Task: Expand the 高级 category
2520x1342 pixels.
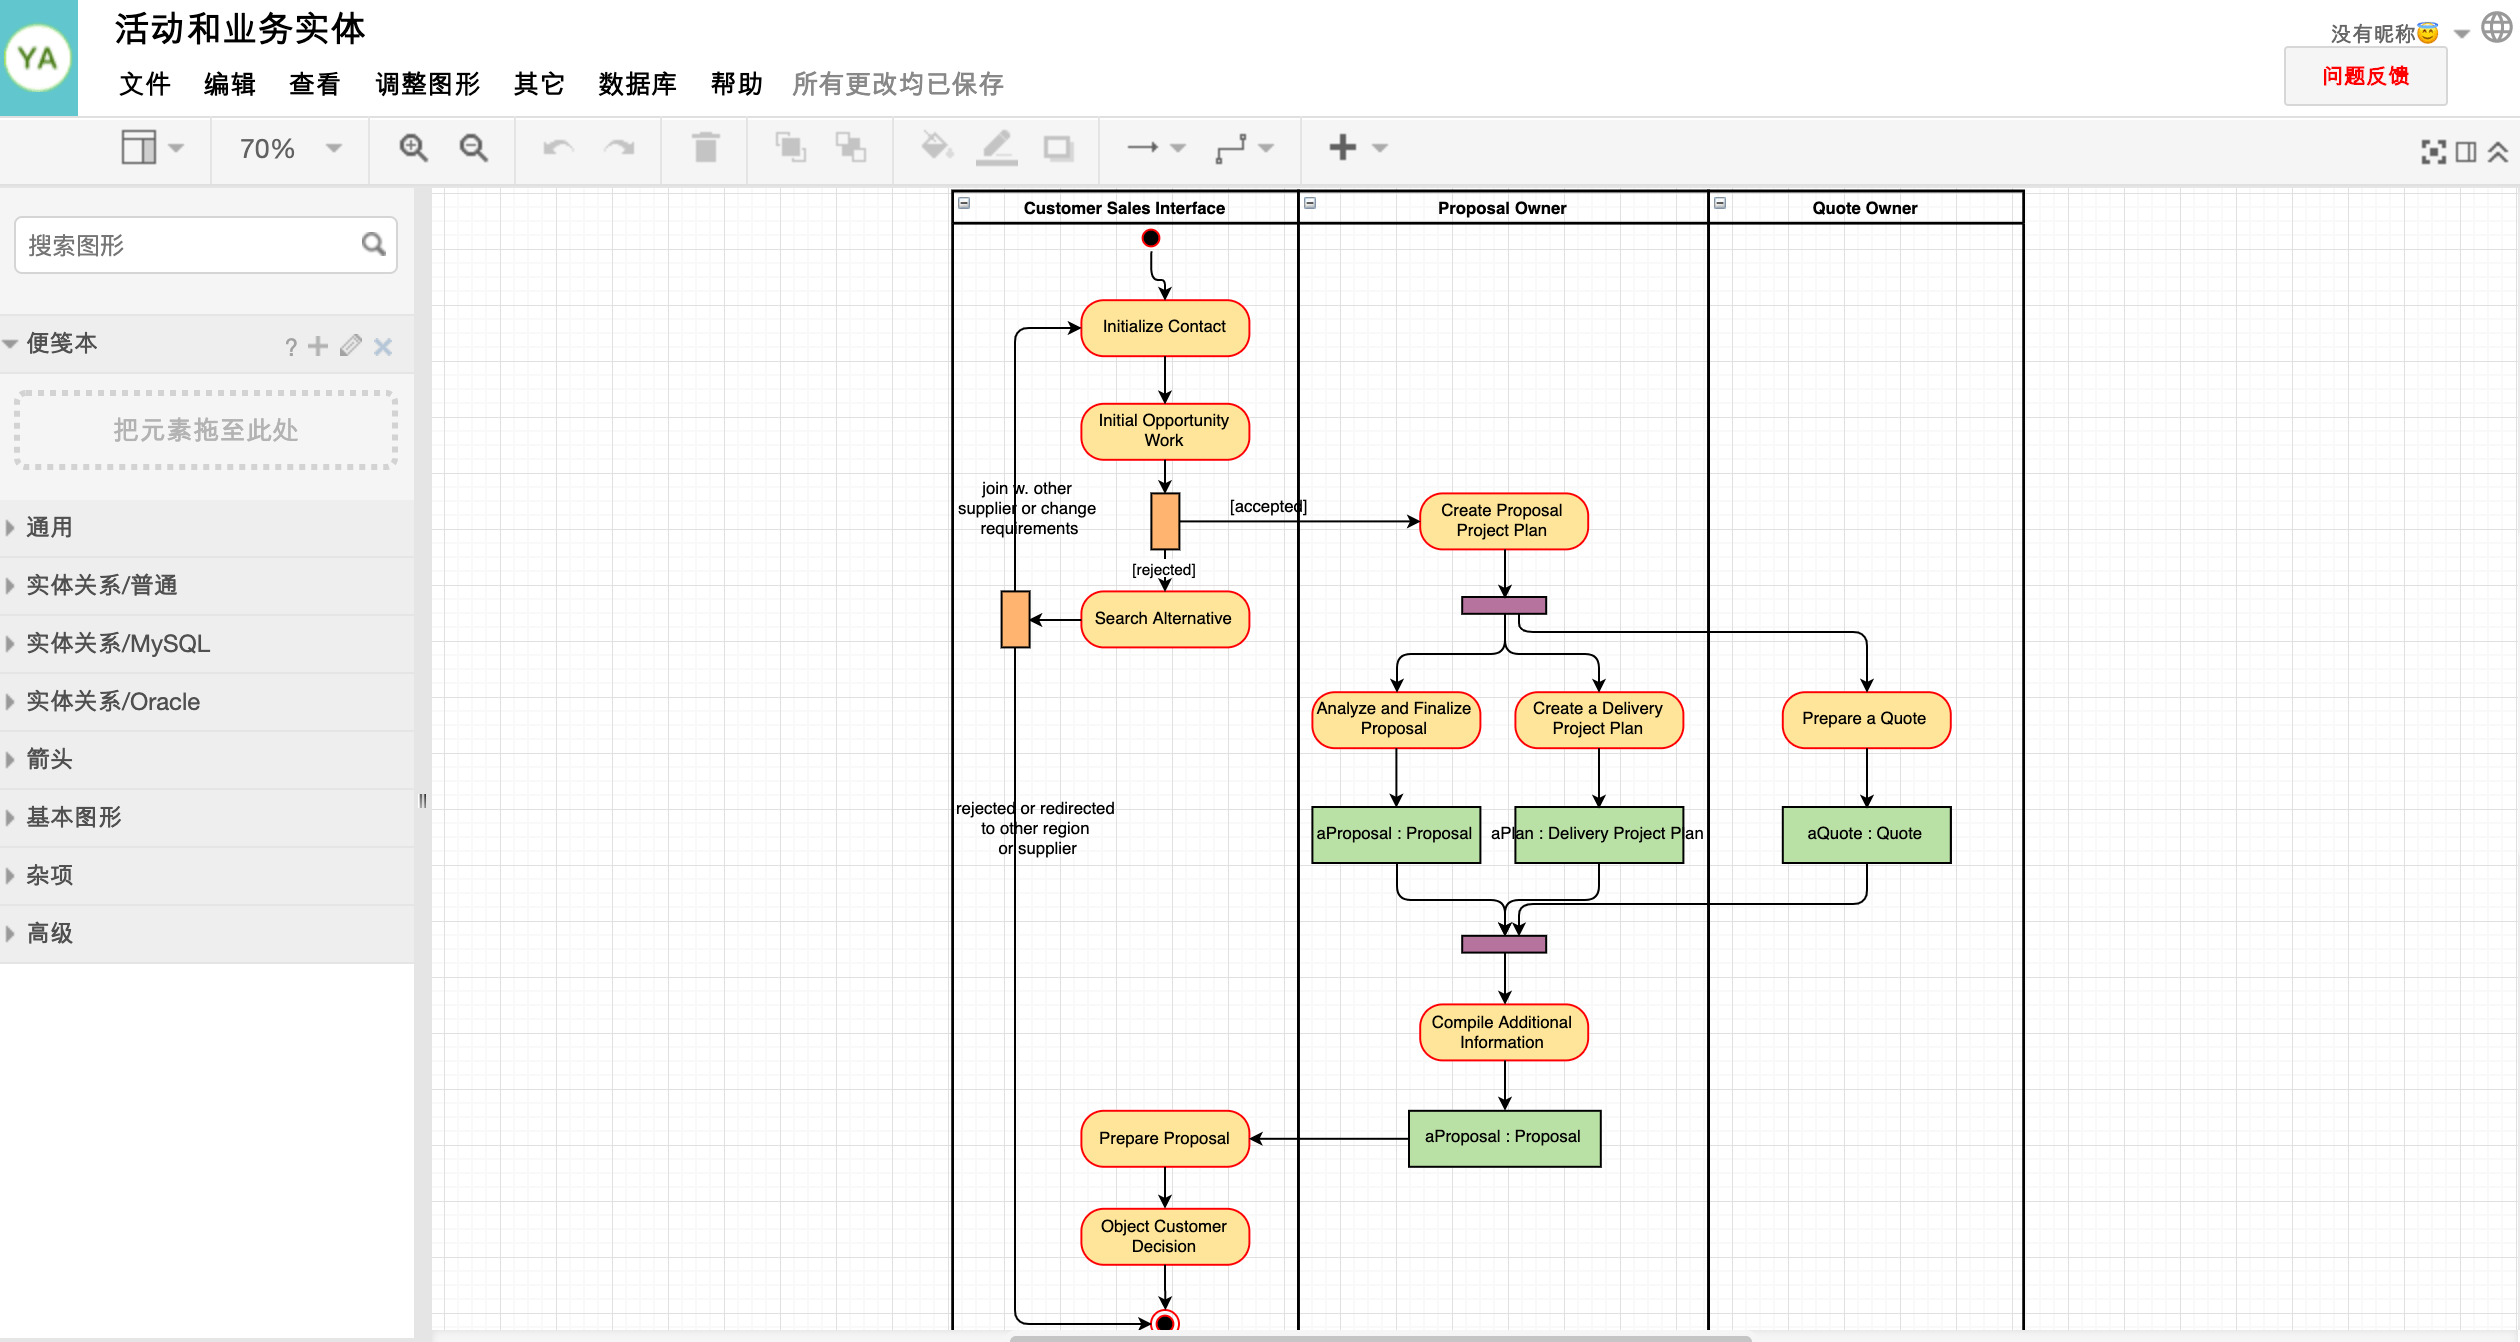Action: click(207, 933)
